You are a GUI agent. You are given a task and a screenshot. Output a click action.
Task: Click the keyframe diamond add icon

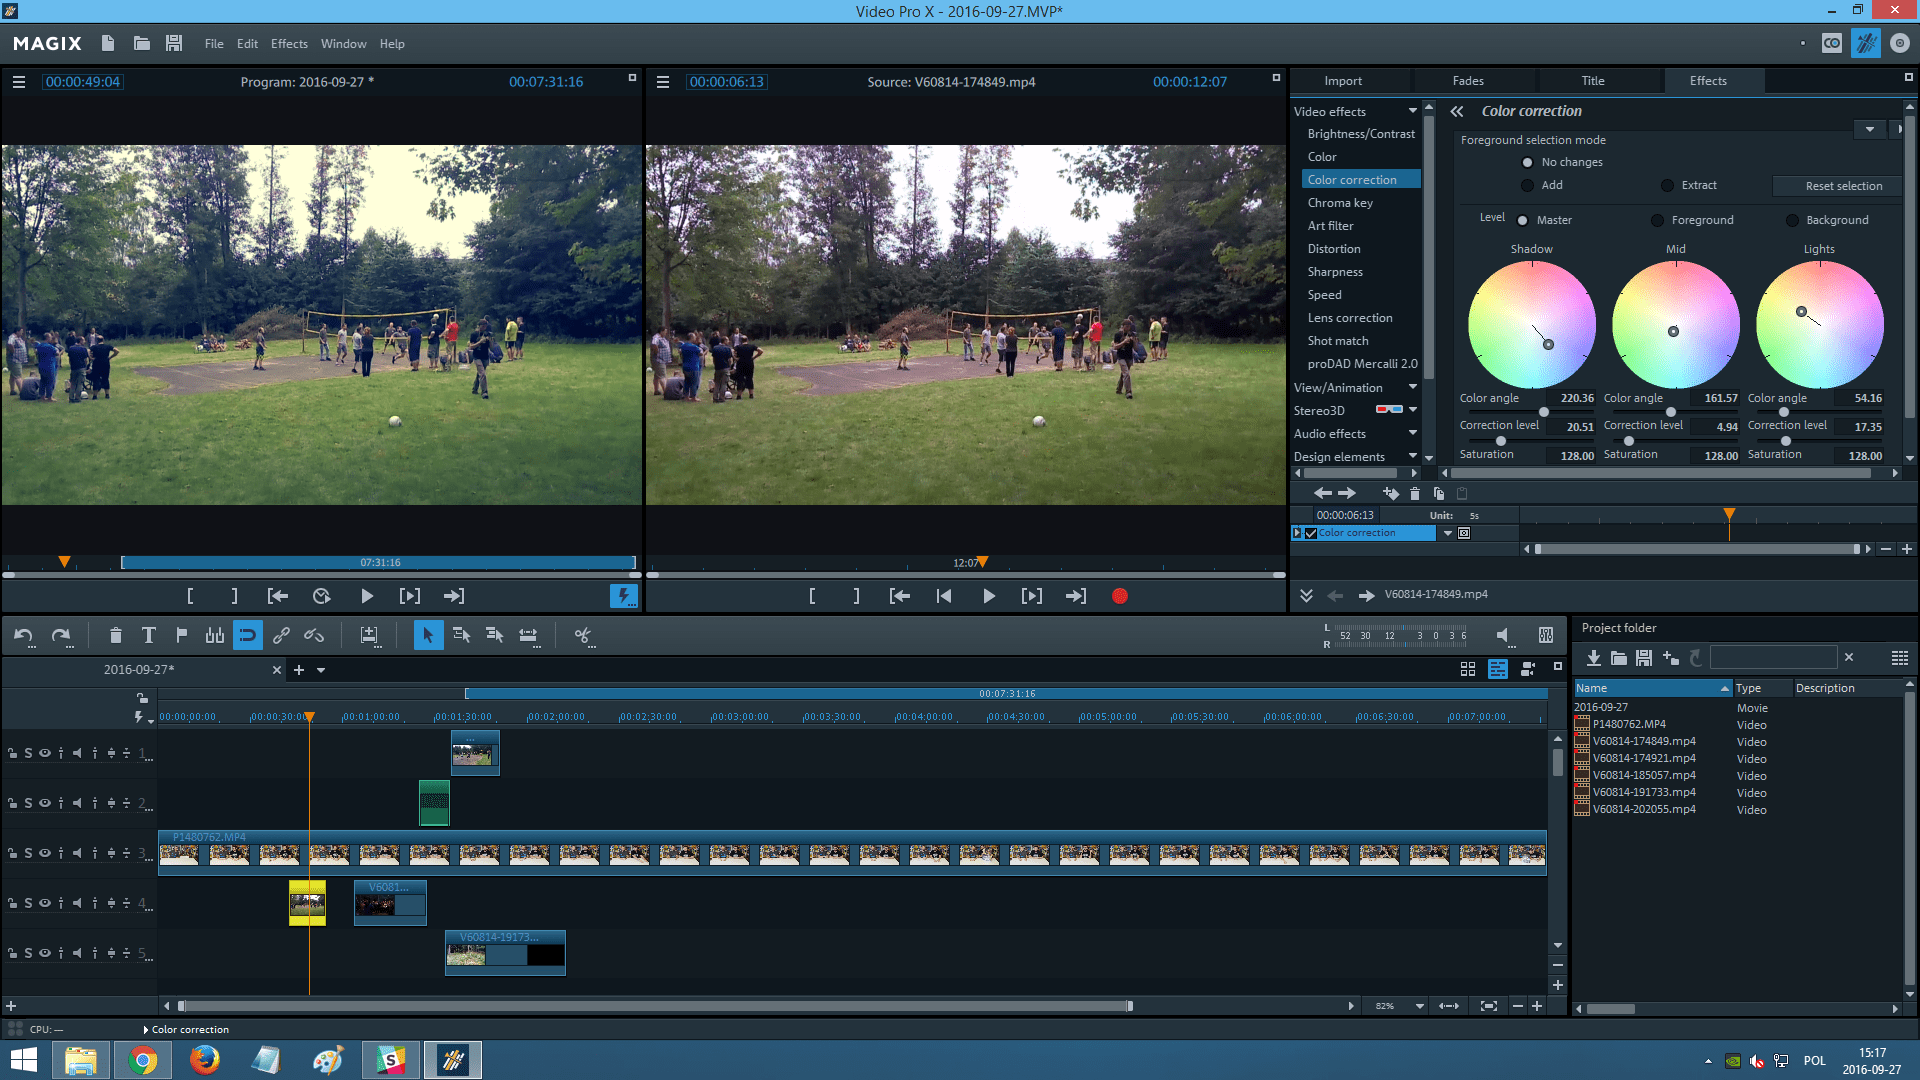pyautogui.click(x=1390, y=492)
